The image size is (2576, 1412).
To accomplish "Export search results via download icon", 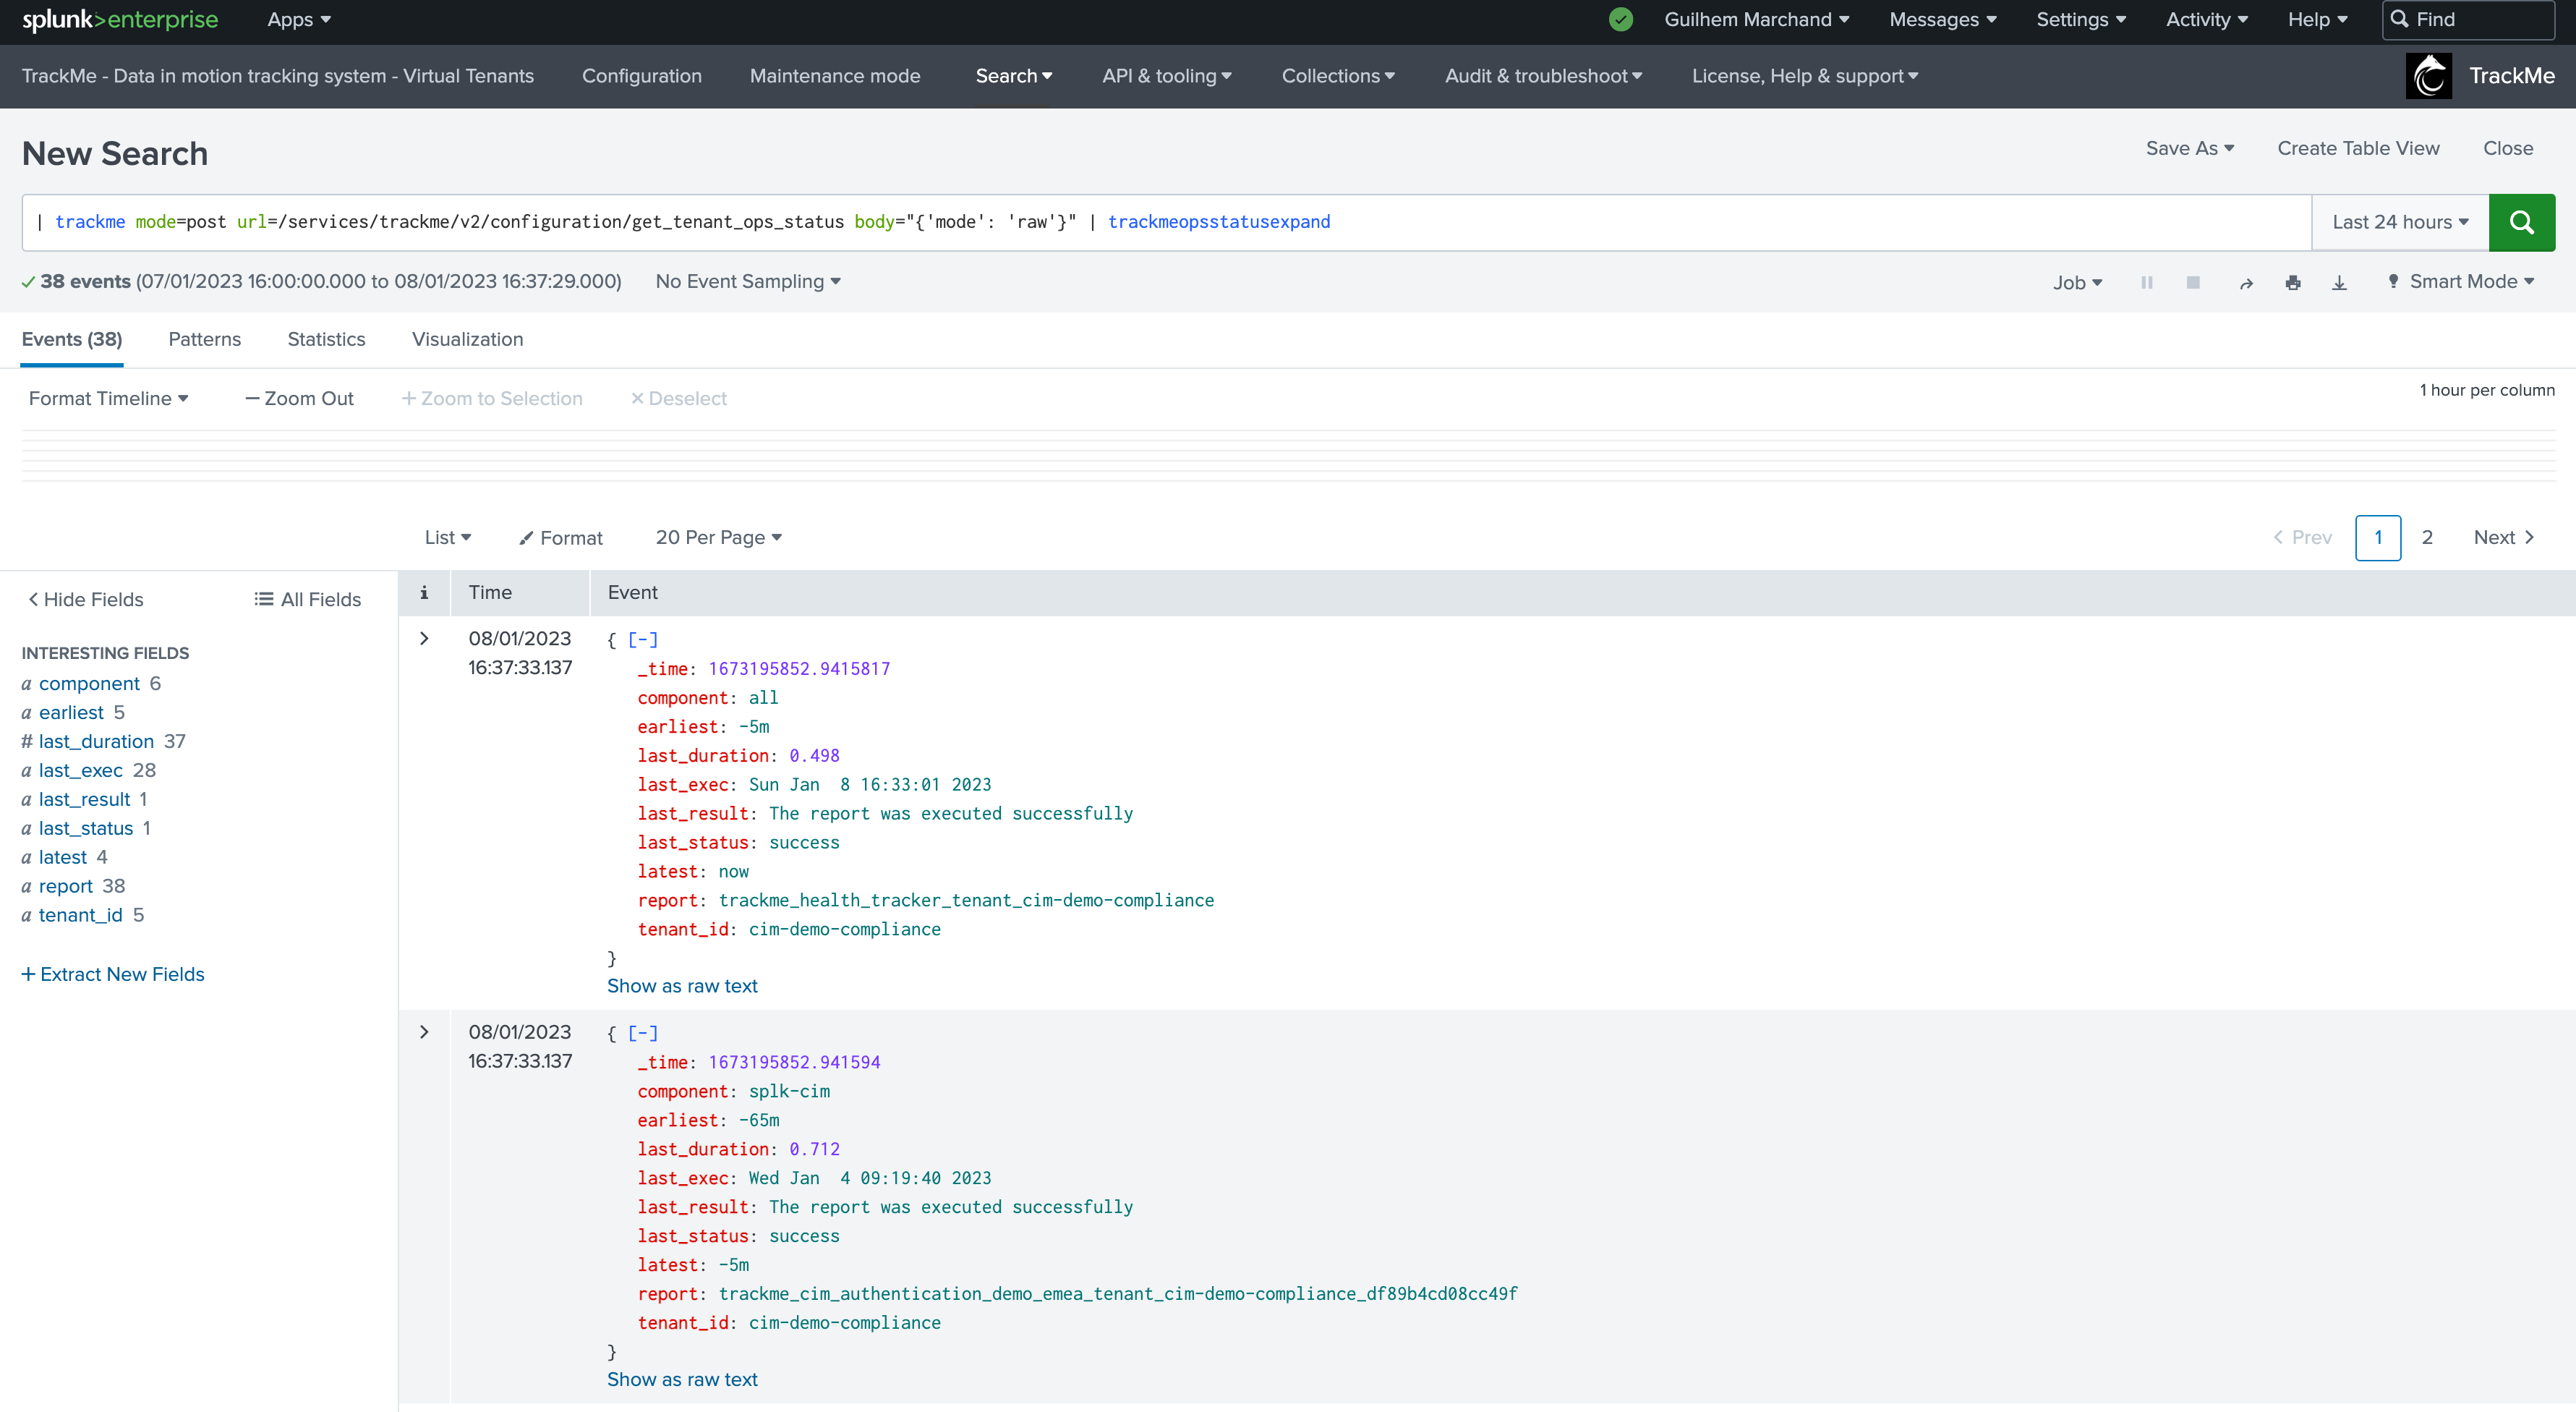I will tap(2339, 283).
